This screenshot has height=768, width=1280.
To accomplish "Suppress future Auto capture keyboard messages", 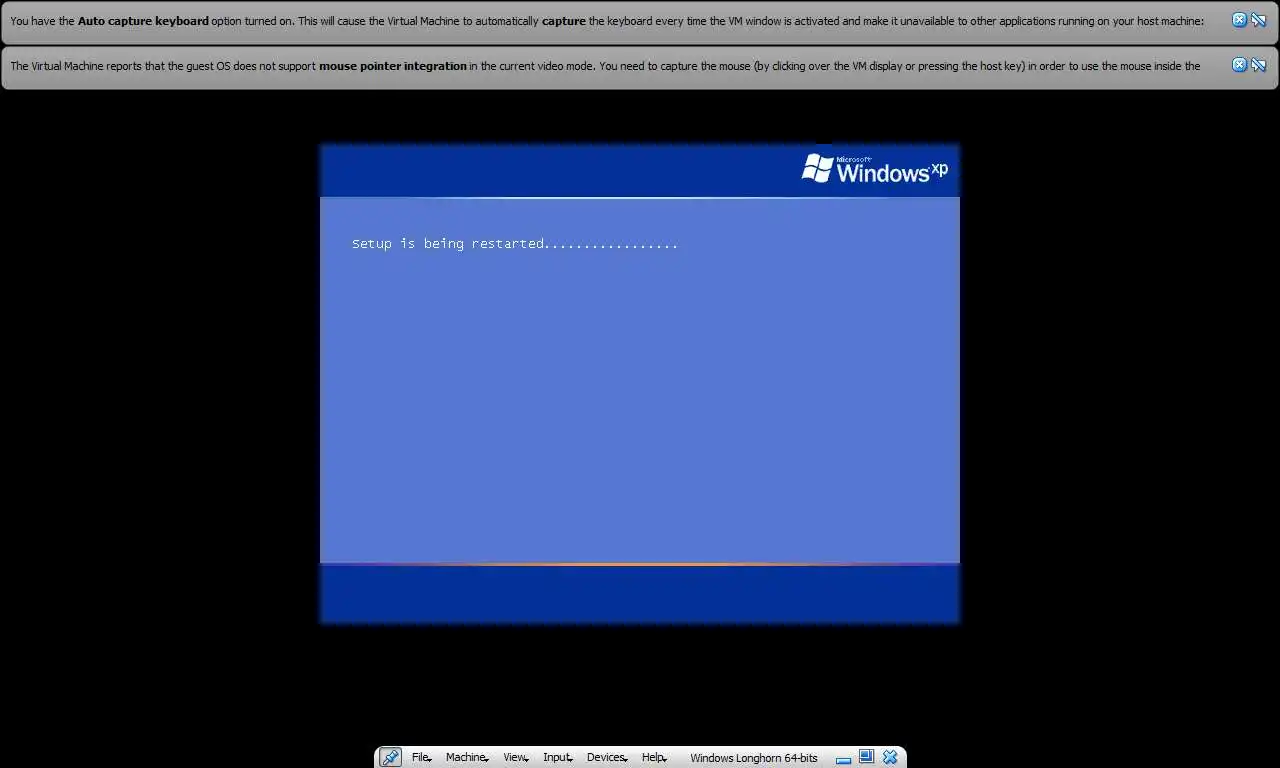I will coord(1259,20).
